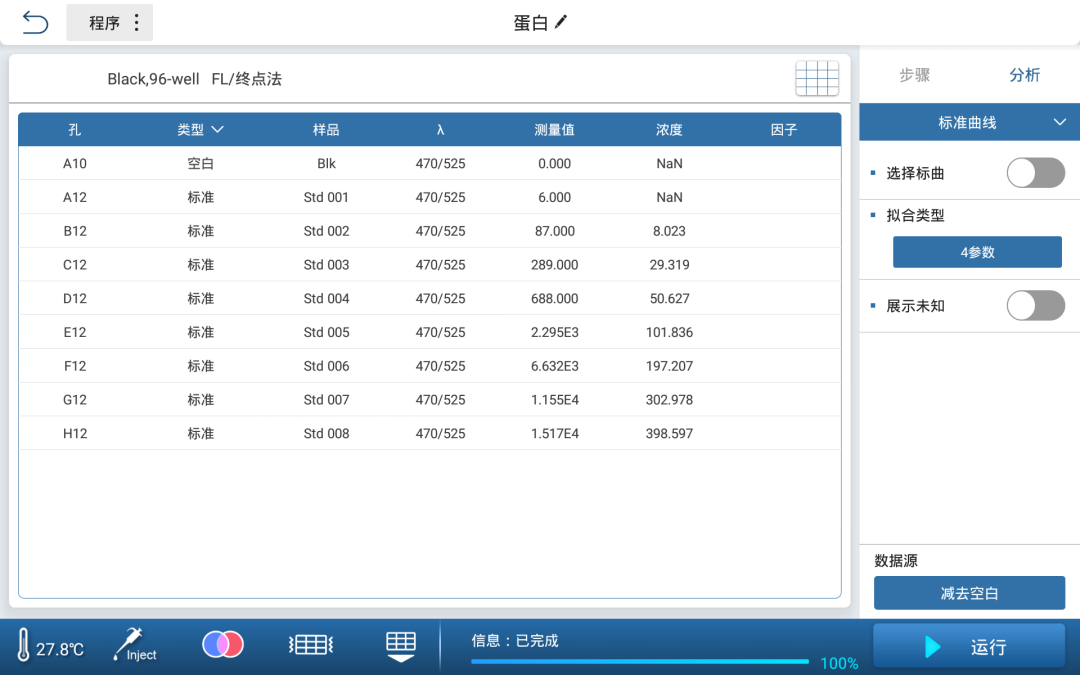Viewport: 1080px width, 675px height.
Task: Click measured value 87.000
Action: (x=554, y=231)
